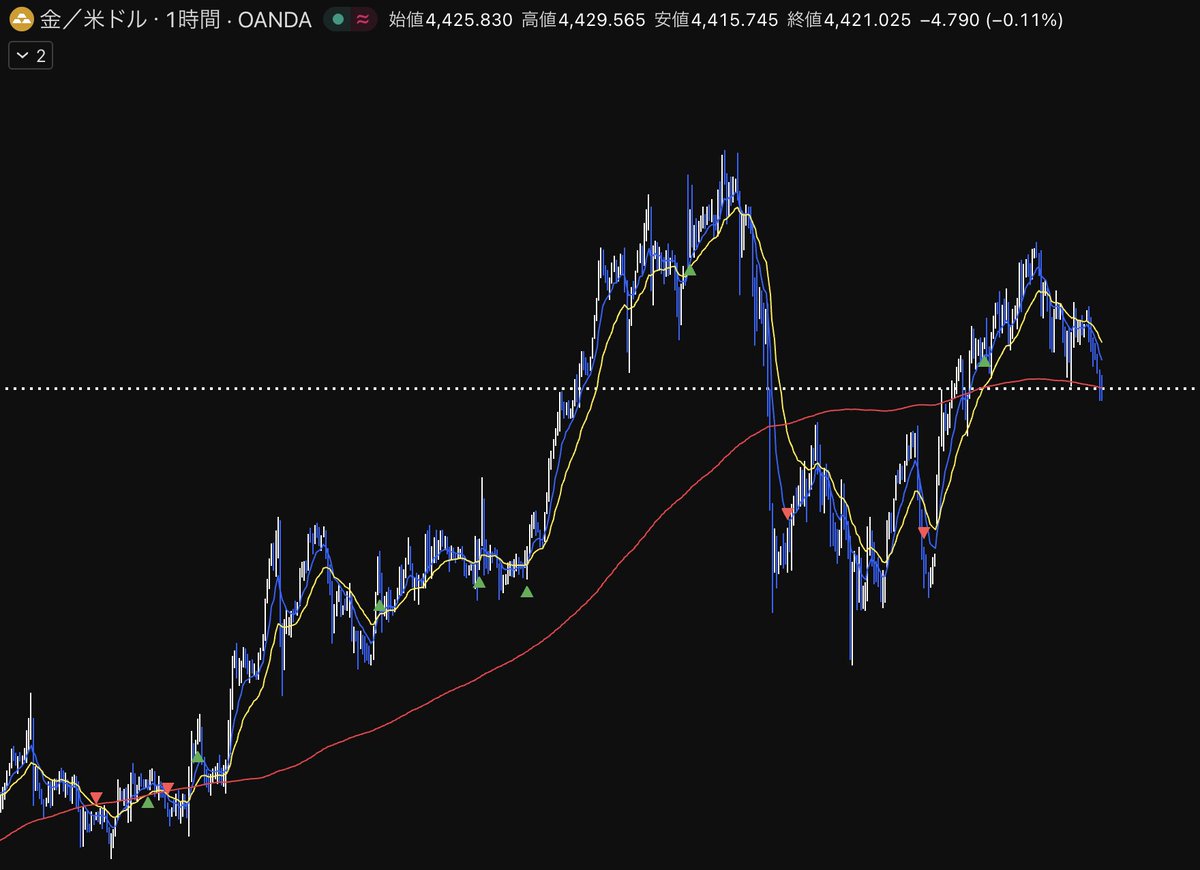
Task: Click the dotted current price line
Action: 600,388
